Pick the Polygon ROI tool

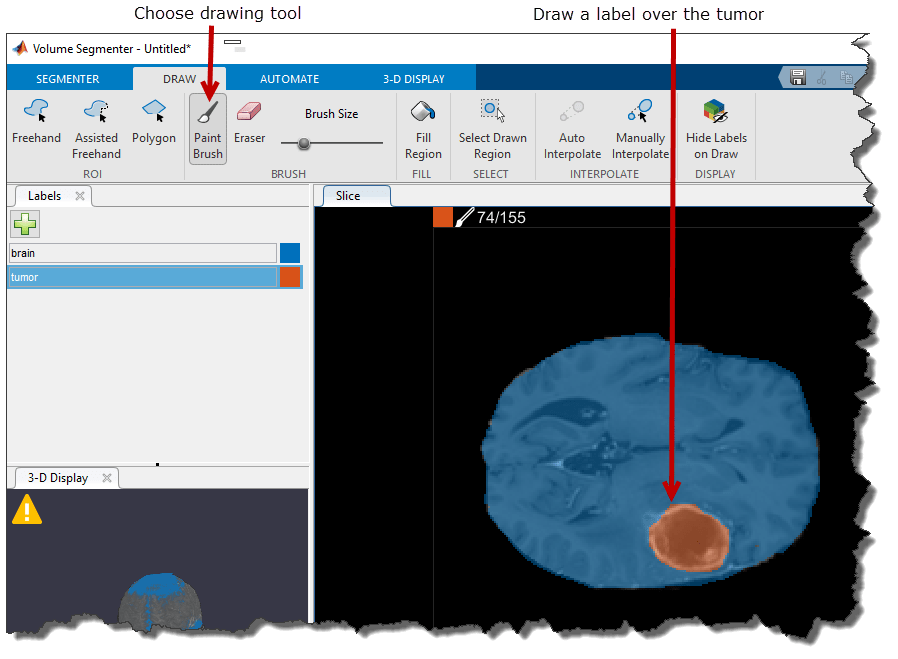(153, 121)
